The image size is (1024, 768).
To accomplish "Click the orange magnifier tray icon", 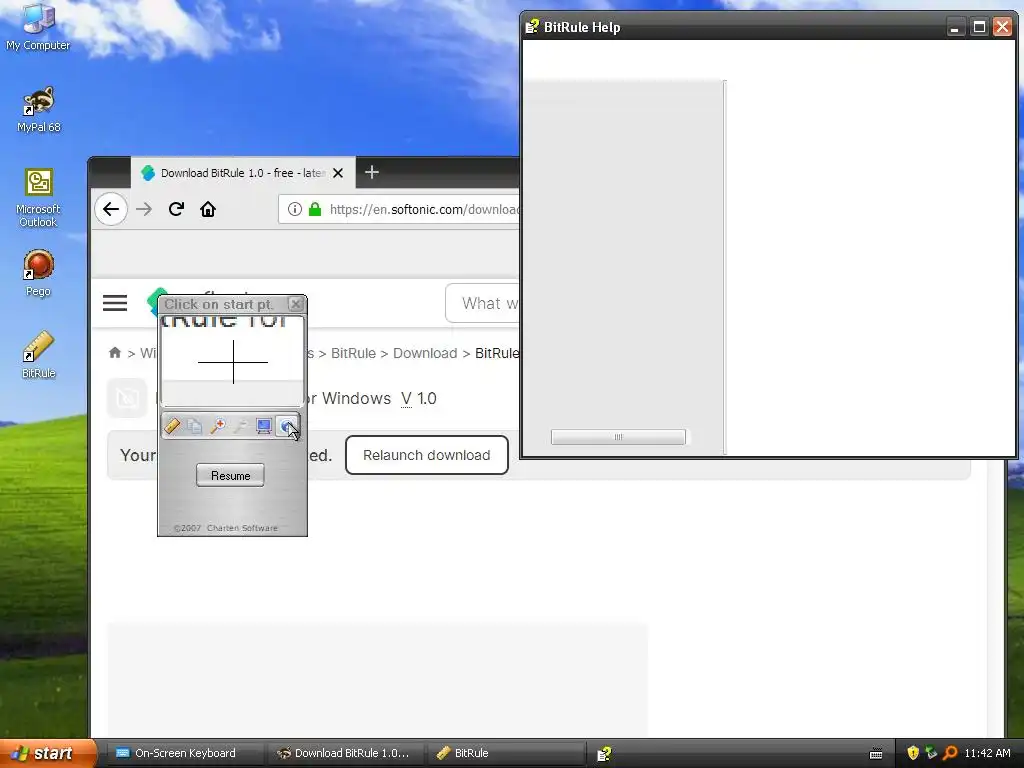I will pos(950,753).
